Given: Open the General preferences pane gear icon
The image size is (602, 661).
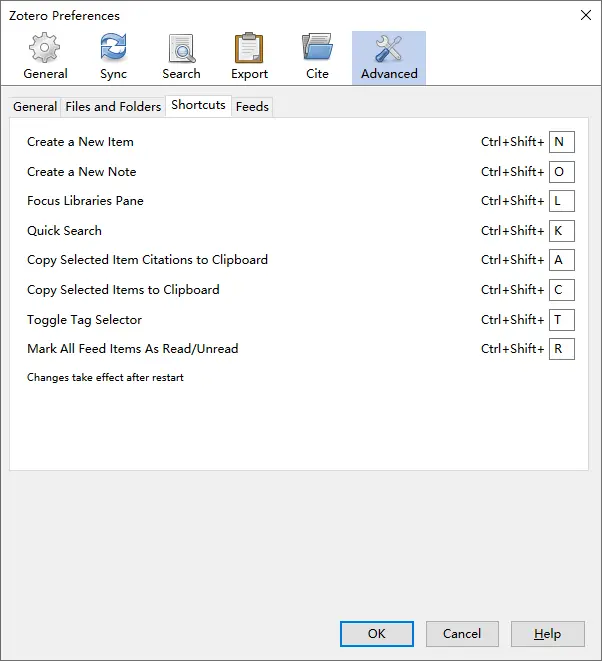Looking at the screenshot, I should point(45,48).
